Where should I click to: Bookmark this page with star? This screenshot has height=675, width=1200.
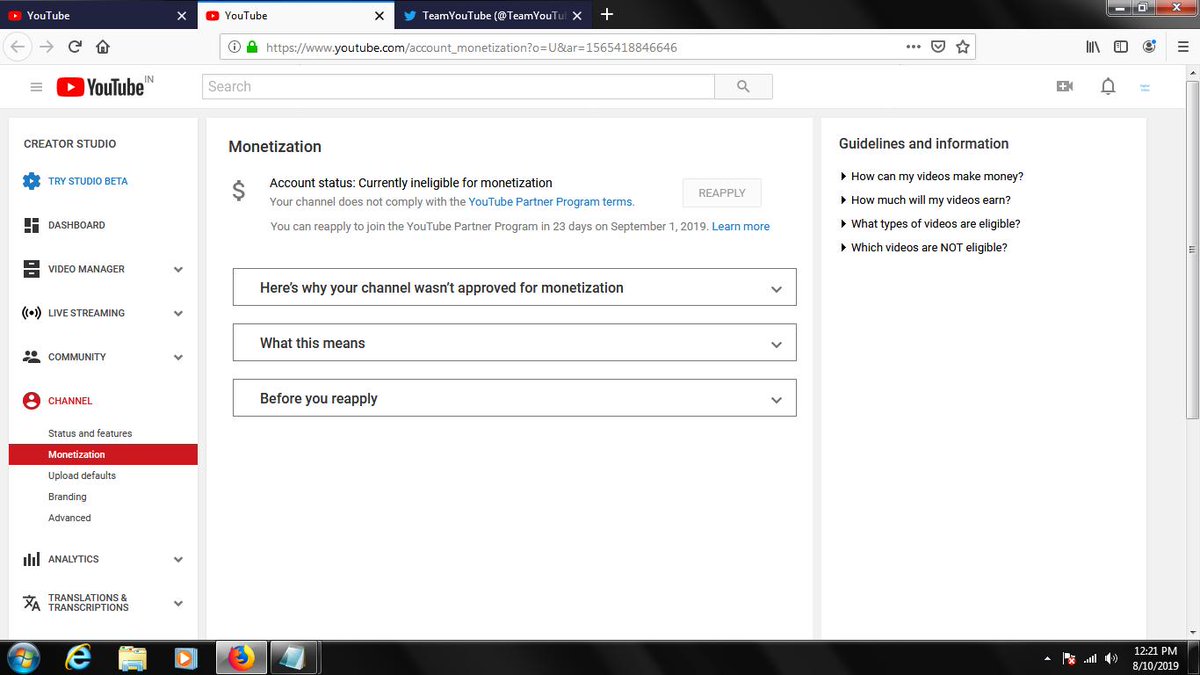[x=962, y=46]
